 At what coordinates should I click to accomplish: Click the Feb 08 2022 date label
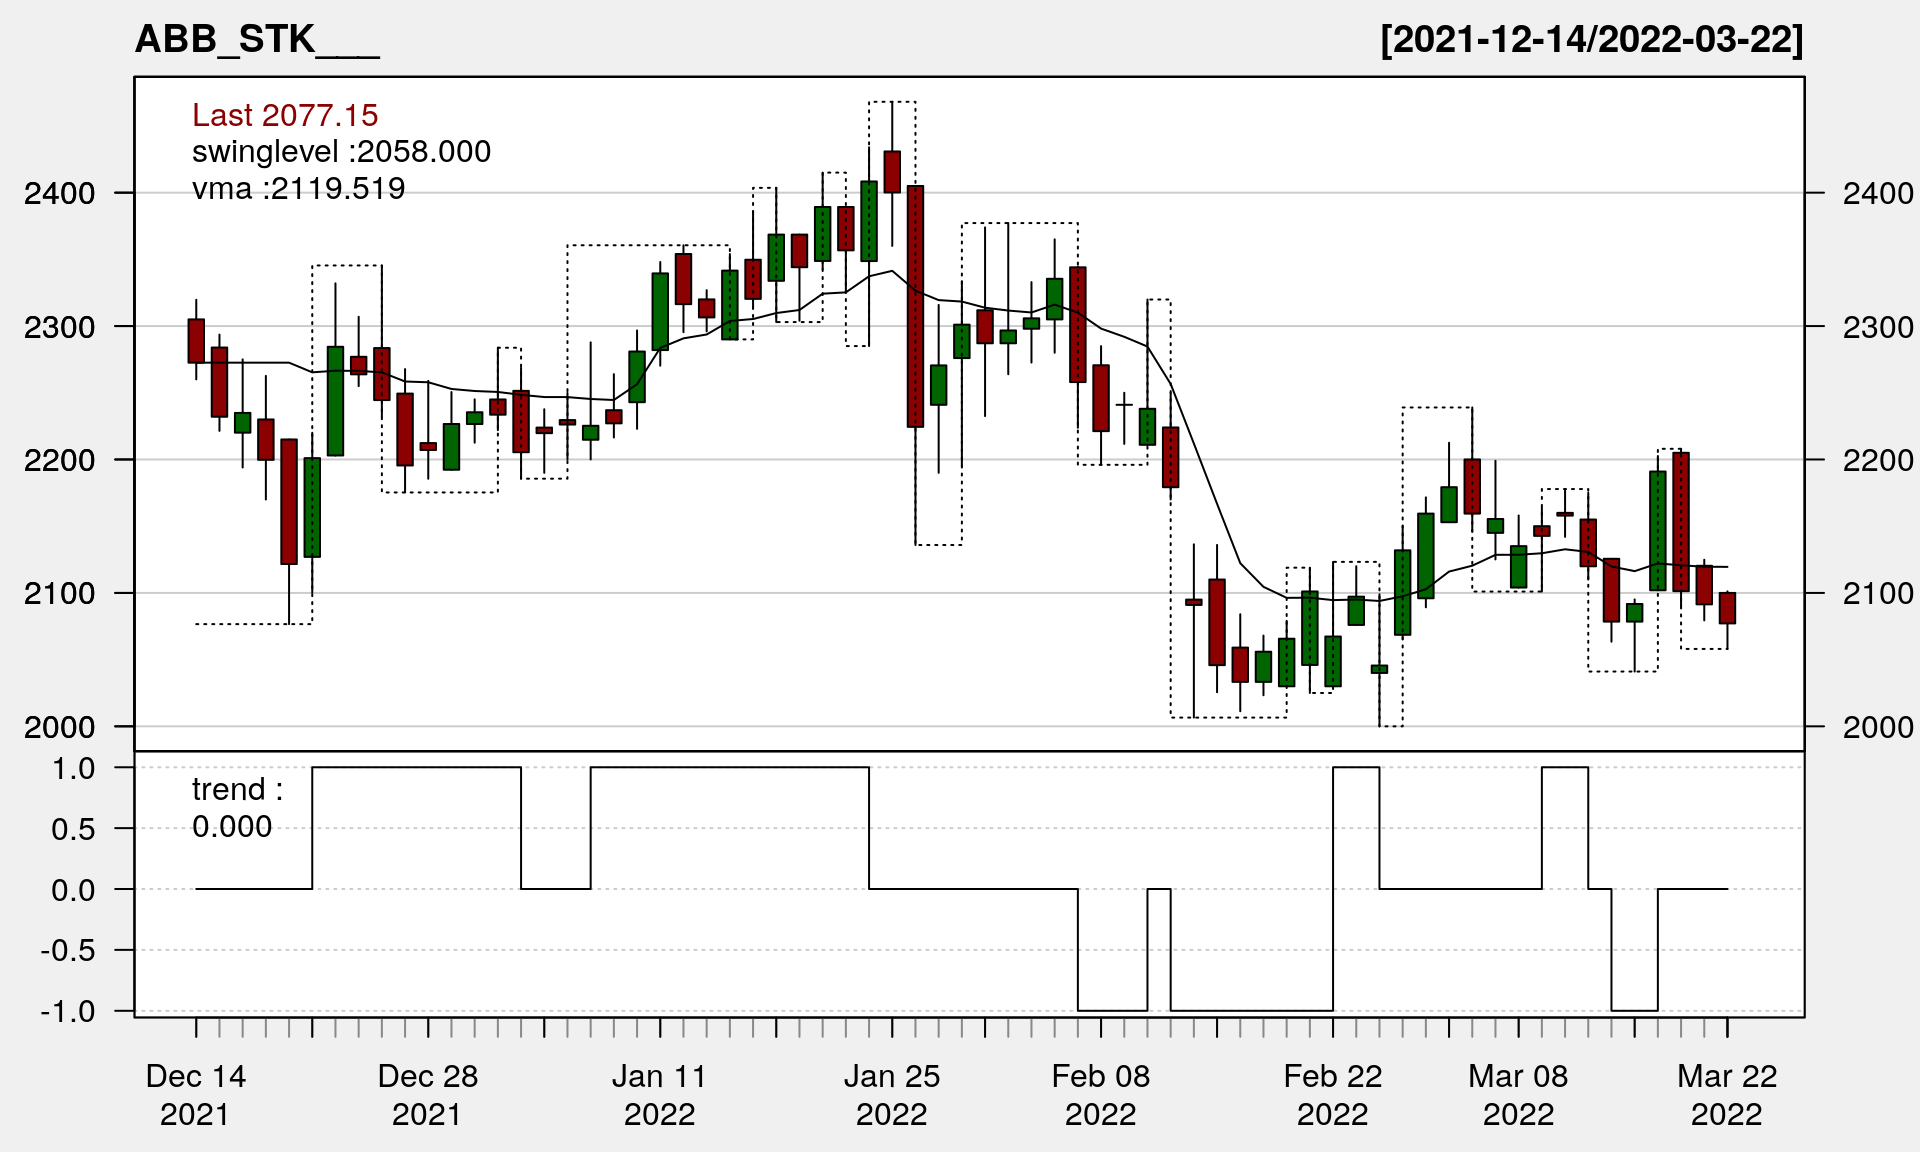(x=1101, y=1095)
